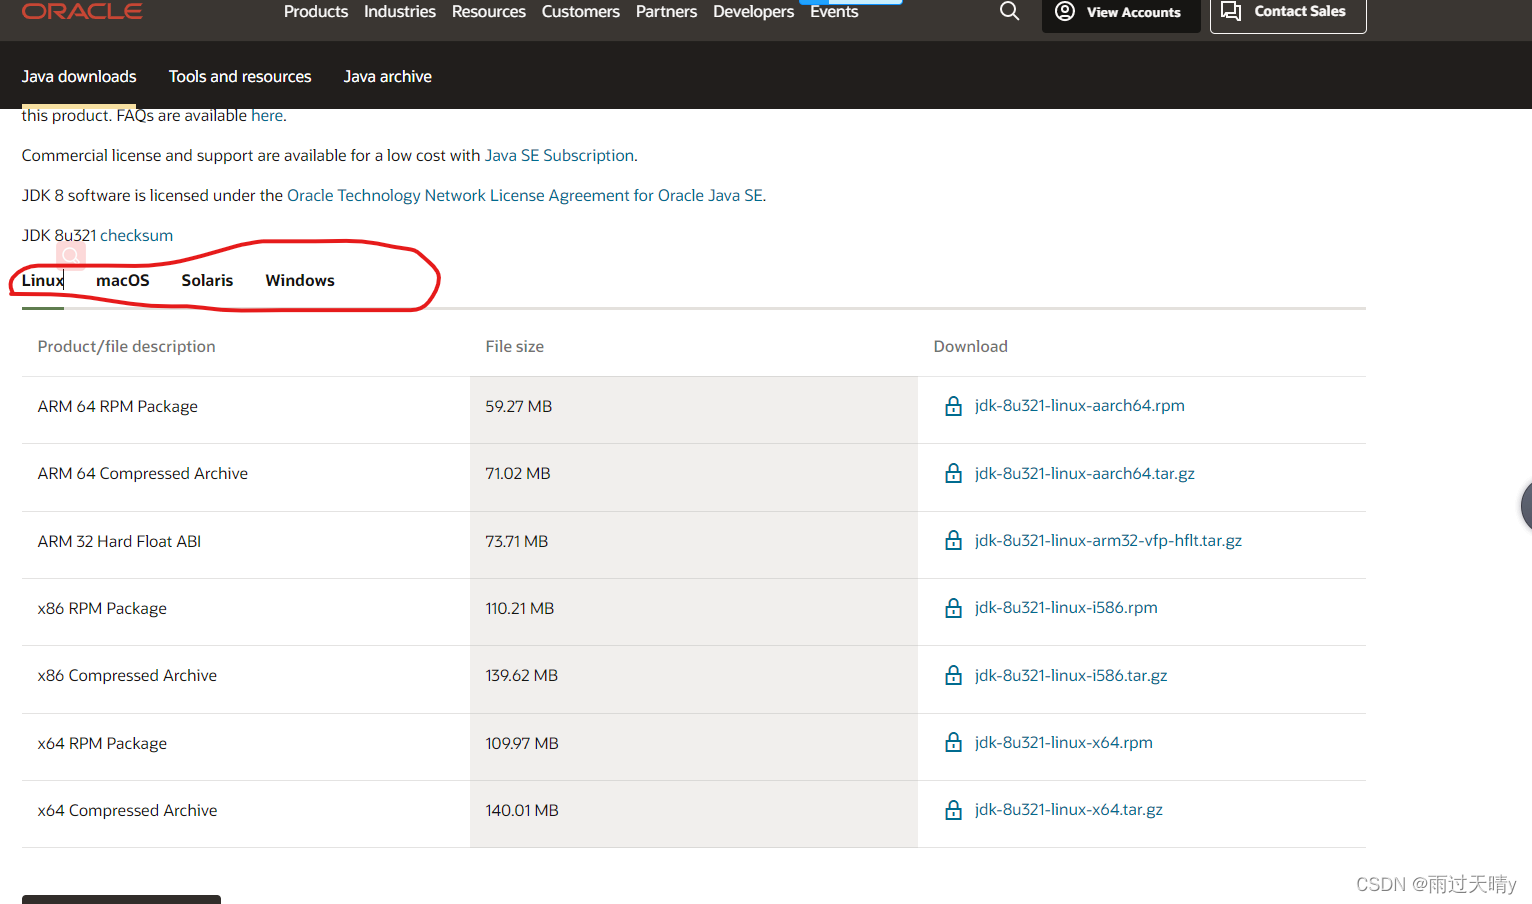This screenshot has height=904, width=1532.
Task: Click lock icon beside jdk-8u321-linux-aarch64.tar.gz
Action: click(x=954, y=473)
